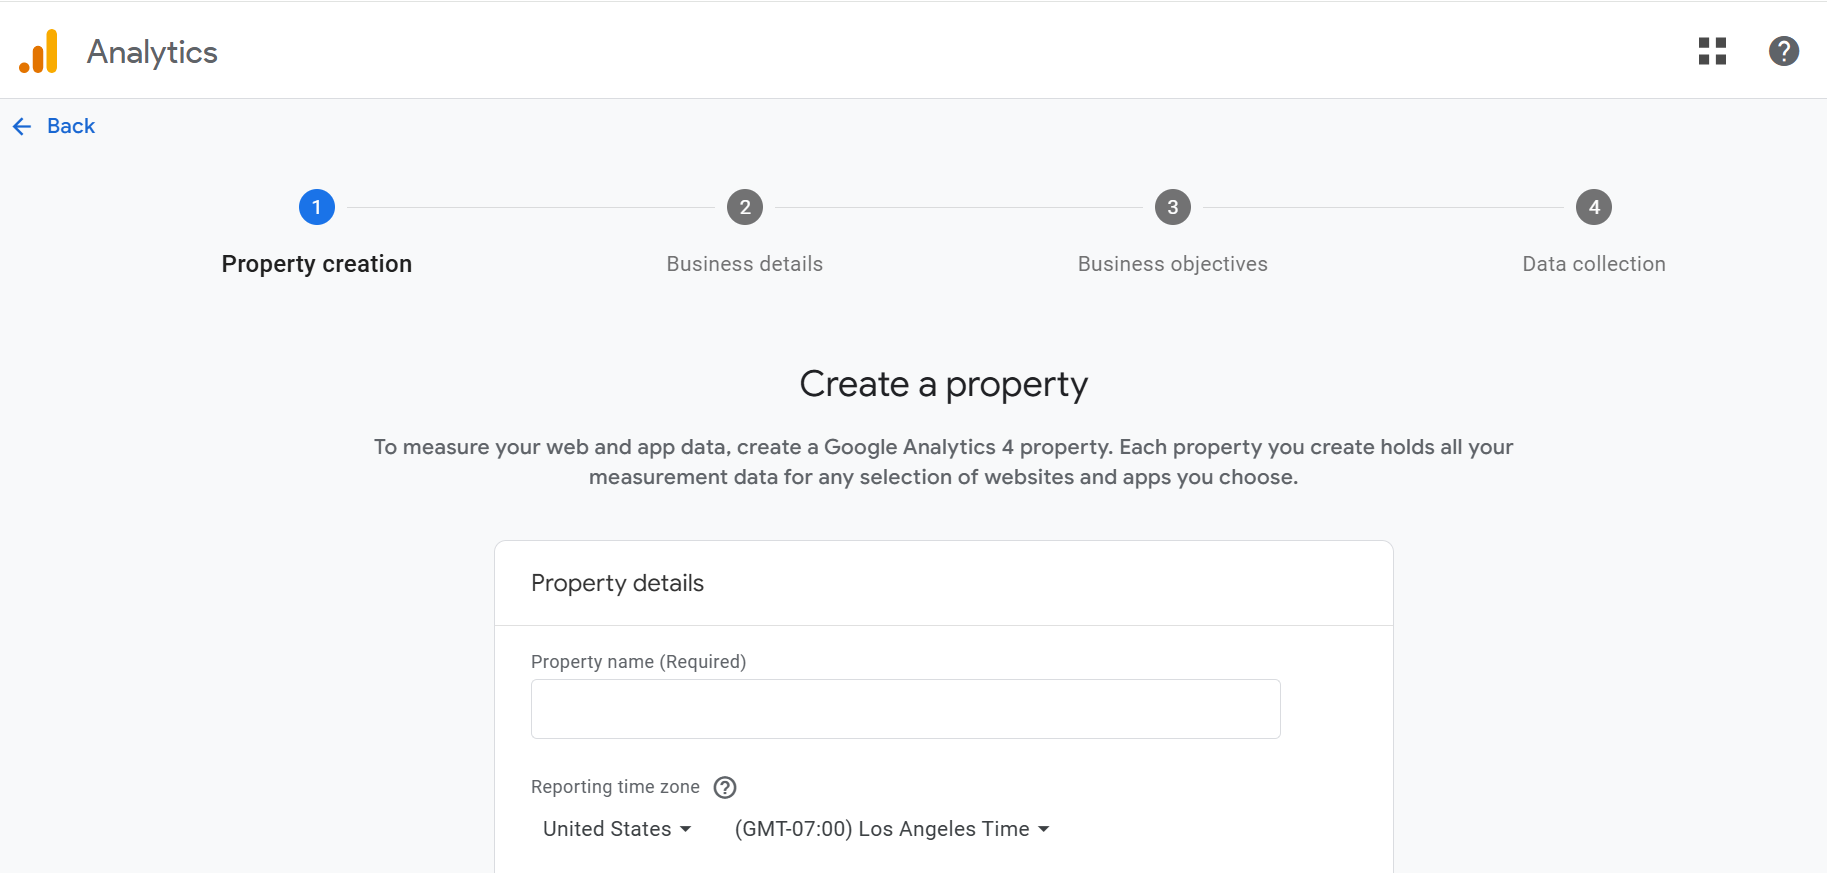Click the Create a property heading

[x=943, y=384]
